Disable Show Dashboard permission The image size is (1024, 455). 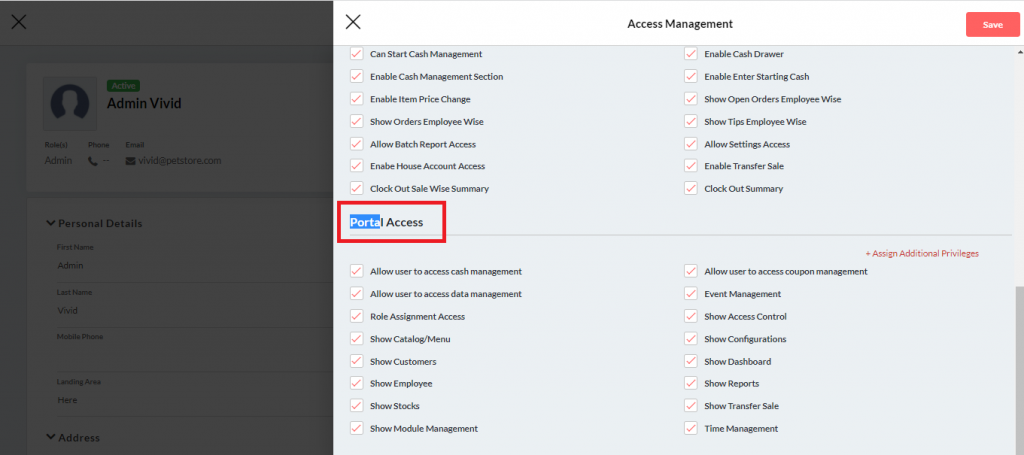tap(691, 361)
